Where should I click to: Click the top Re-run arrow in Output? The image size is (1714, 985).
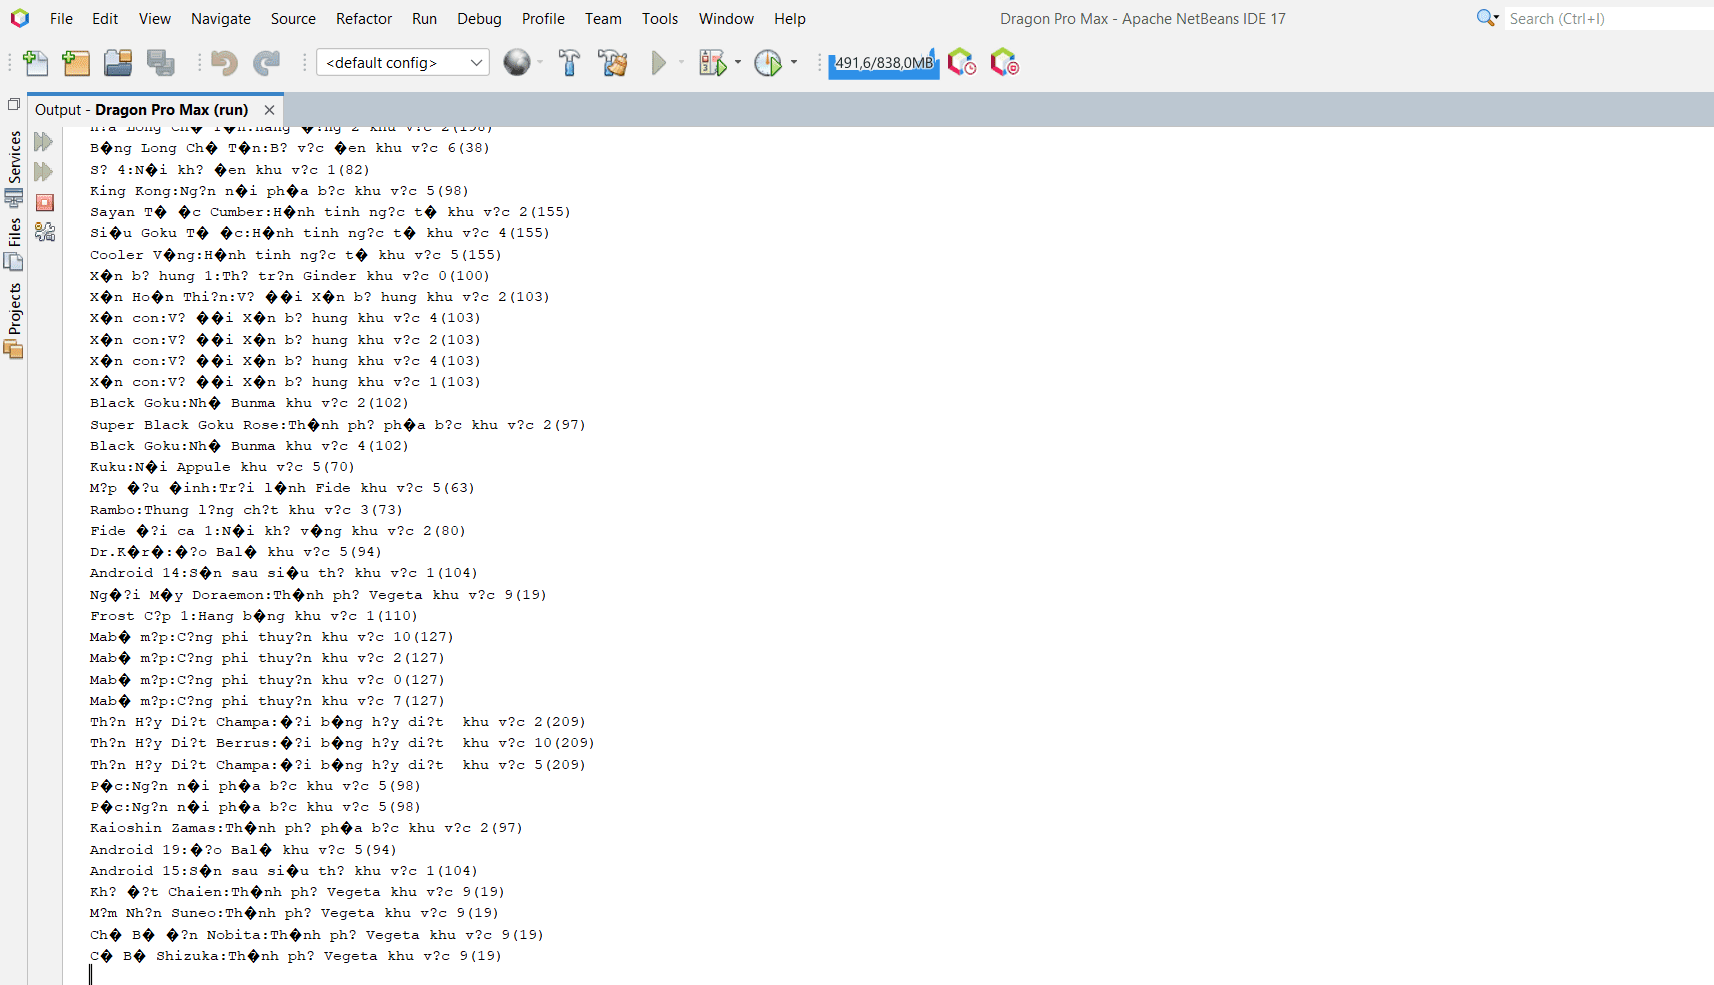(43, 142)
